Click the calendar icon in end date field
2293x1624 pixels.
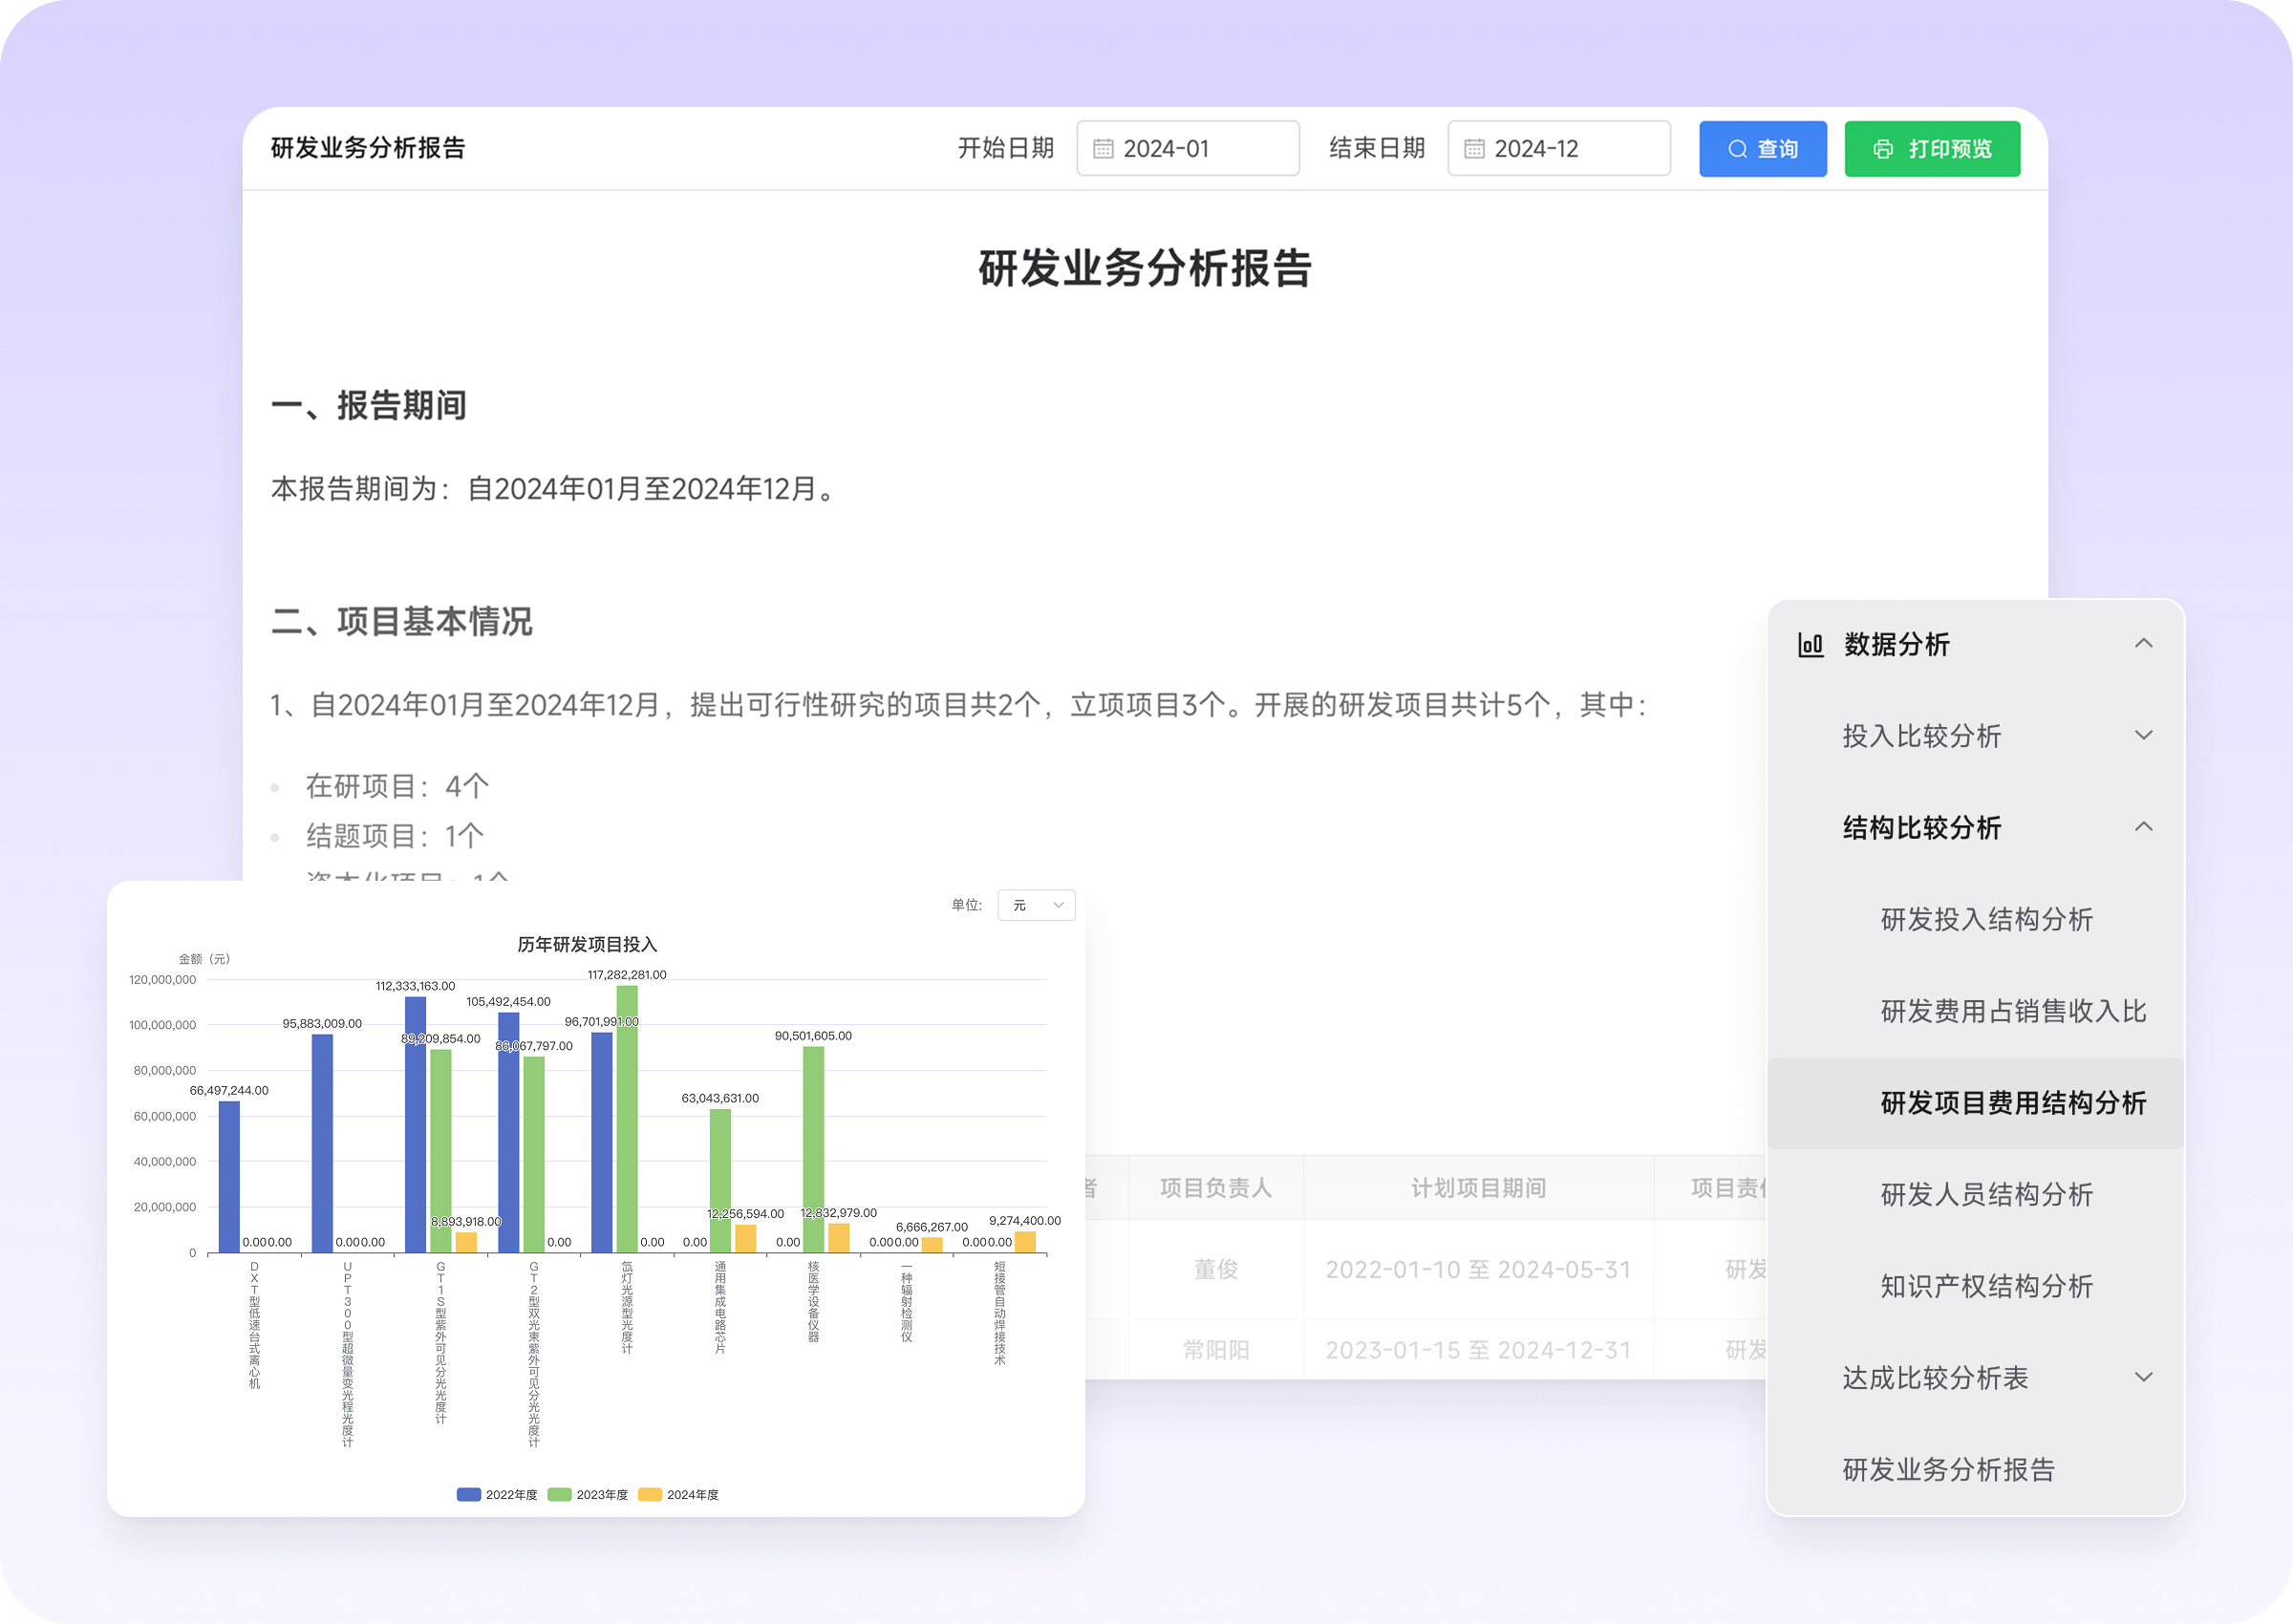tap(1474, 149)
